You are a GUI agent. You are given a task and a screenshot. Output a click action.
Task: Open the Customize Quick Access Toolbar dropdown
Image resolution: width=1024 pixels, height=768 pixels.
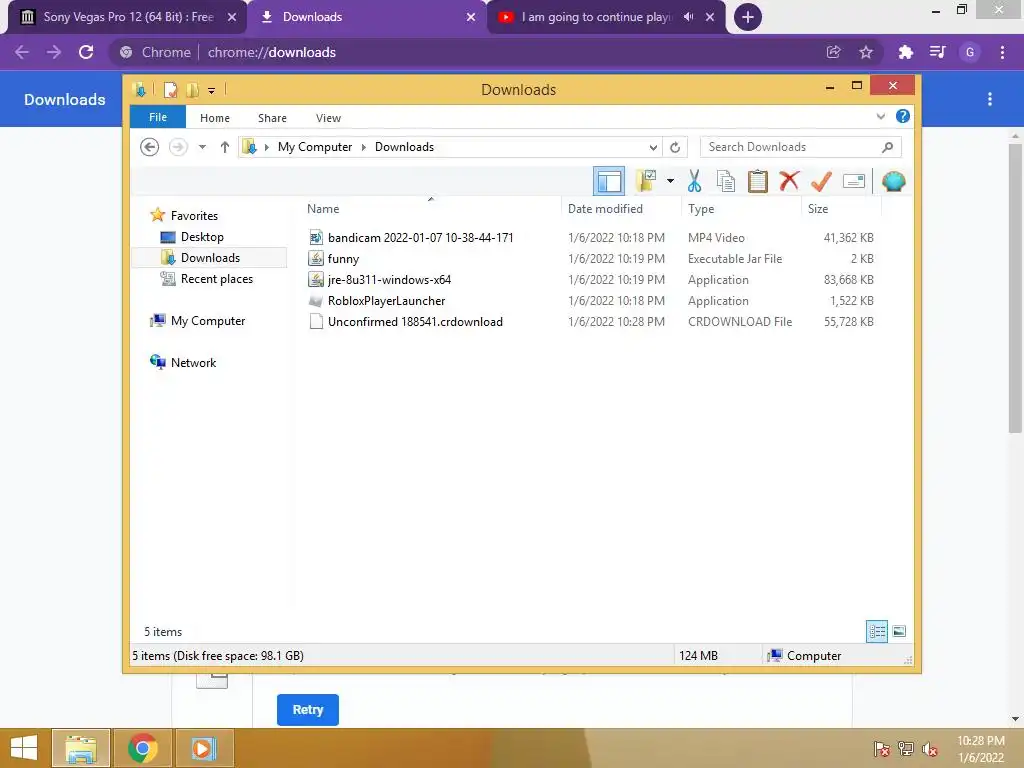coord(212,91)
